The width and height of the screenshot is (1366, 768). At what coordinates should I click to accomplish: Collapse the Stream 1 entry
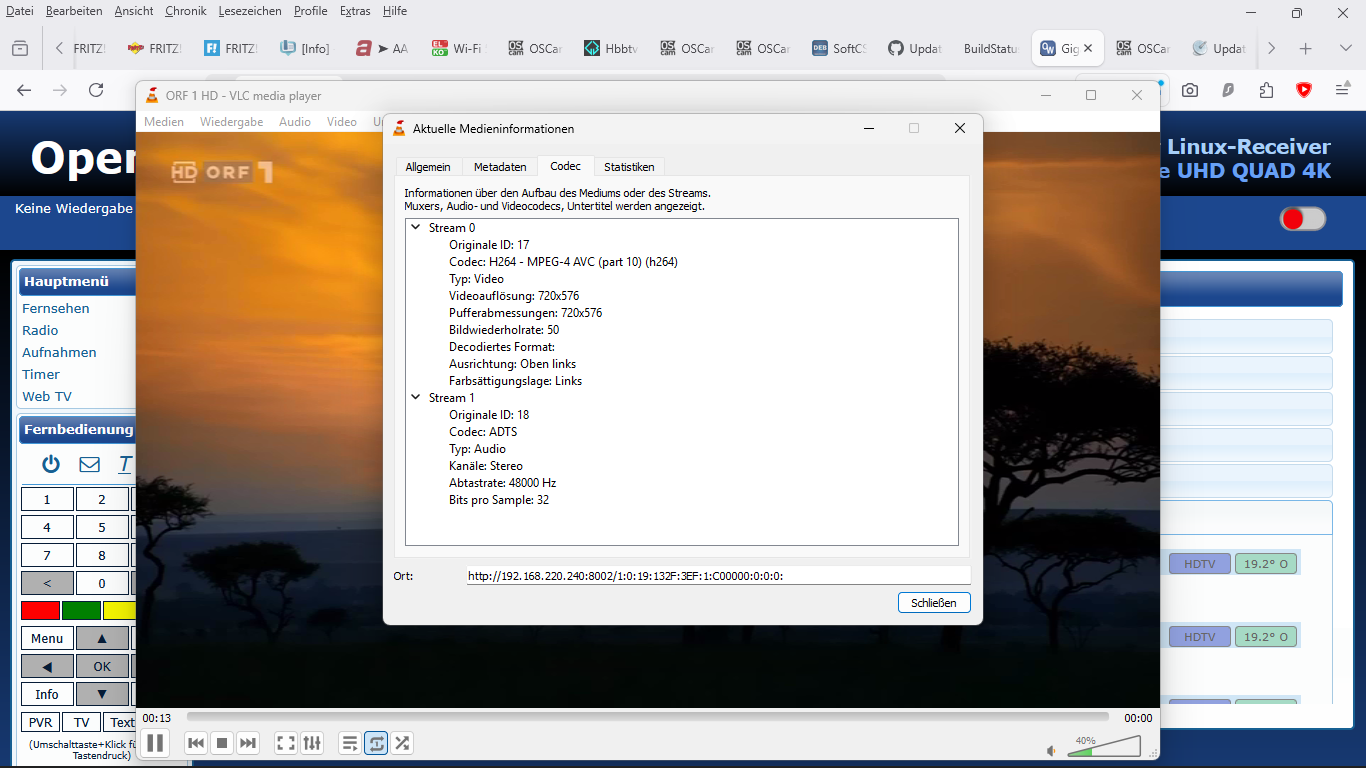[415, 397]
